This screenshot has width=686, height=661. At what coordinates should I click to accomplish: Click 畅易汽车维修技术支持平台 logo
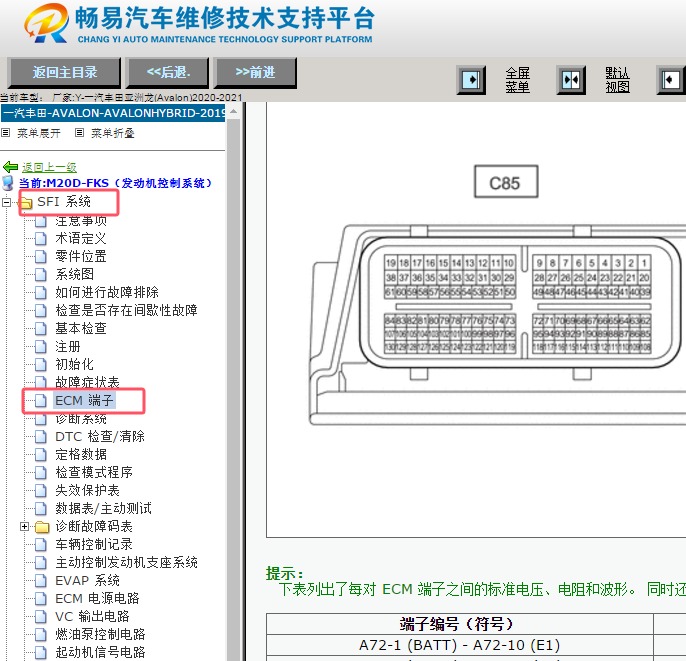[x=199, y=24]
